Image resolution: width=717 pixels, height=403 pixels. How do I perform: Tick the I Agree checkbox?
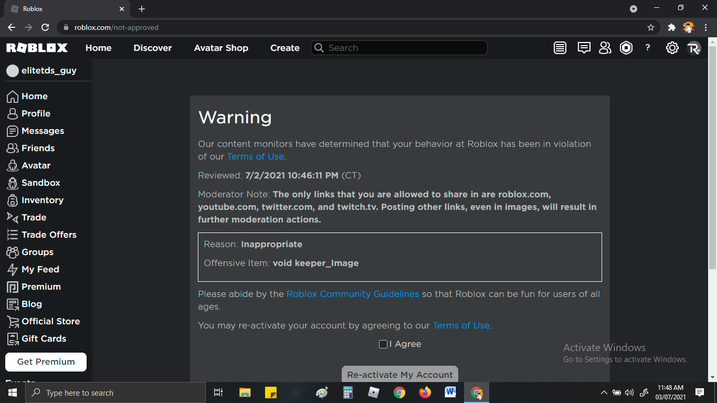[383, 344]
